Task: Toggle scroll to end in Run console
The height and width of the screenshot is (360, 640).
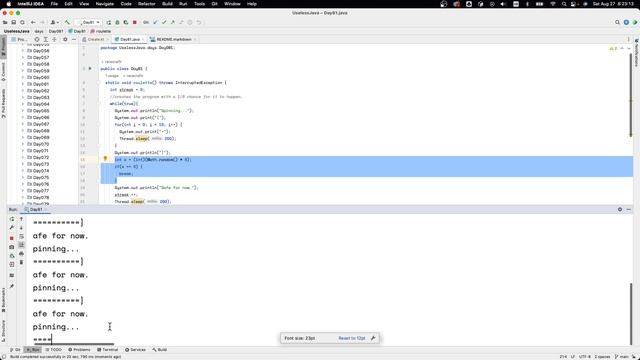Action: point(21,245)
